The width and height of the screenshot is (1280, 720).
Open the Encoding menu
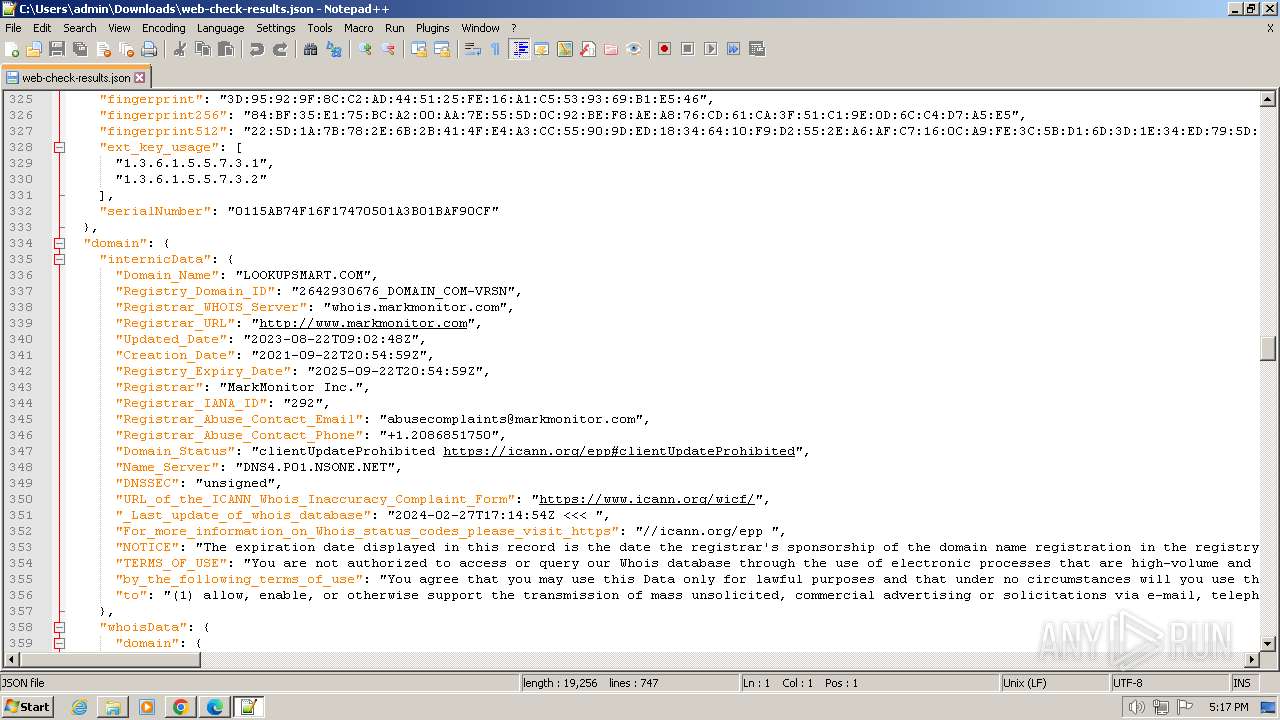pyautogui.click(x=163, y=28)
